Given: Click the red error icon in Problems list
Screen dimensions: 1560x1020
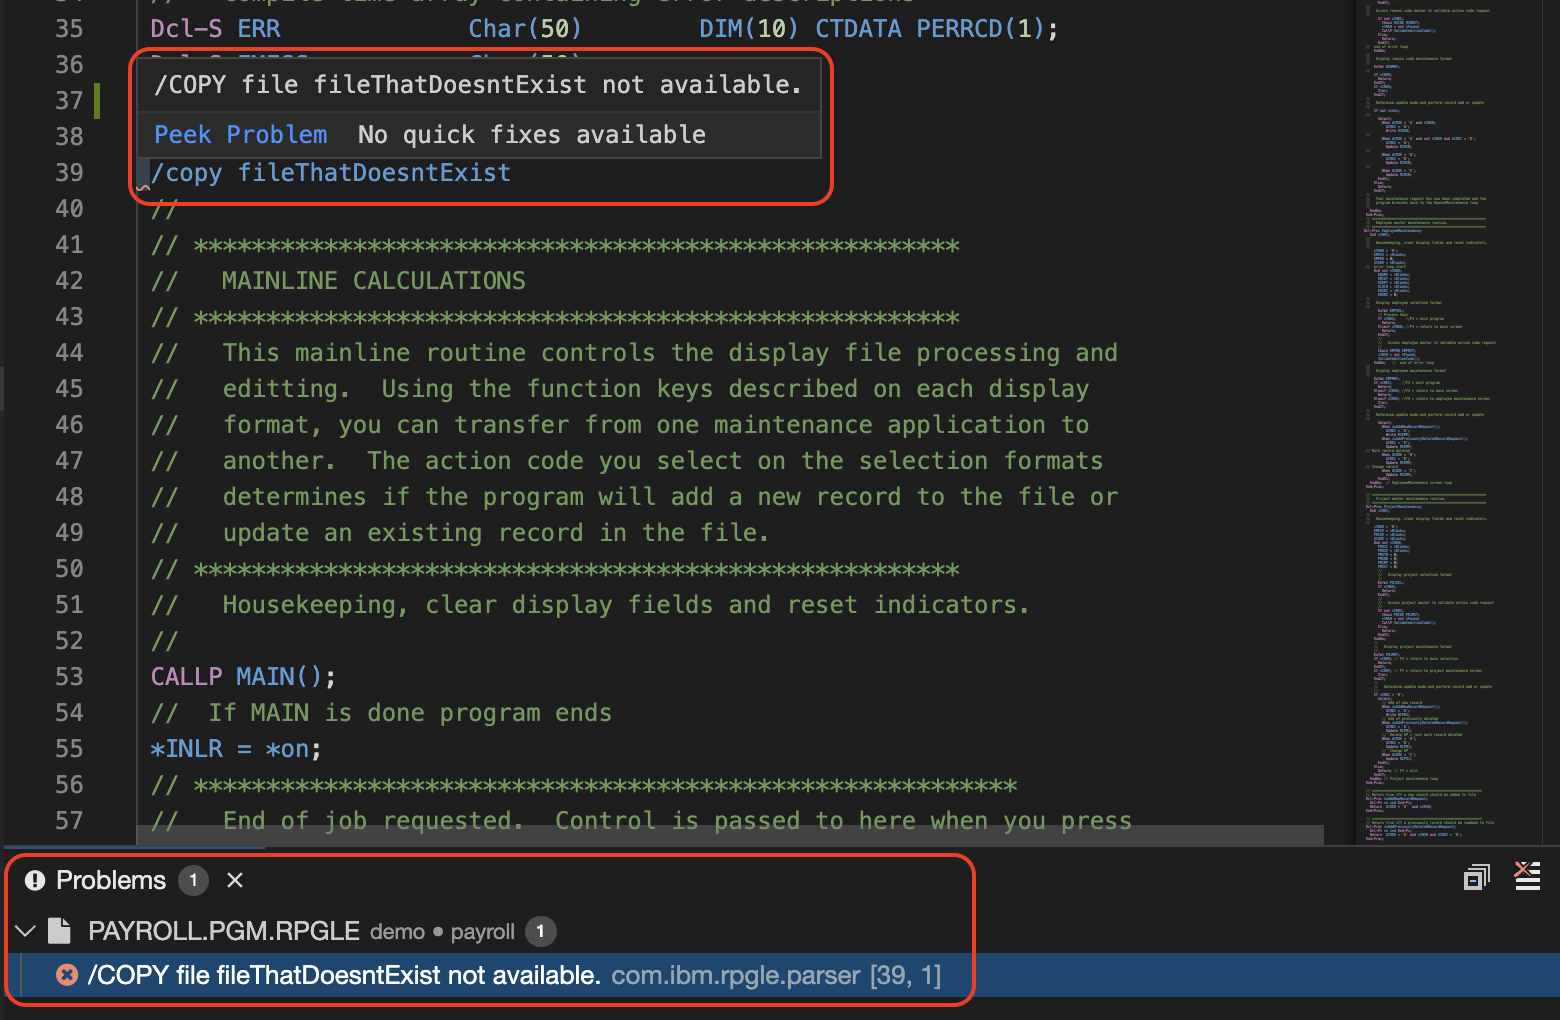Looking at the screenshot, I should [x=67, y=975].
